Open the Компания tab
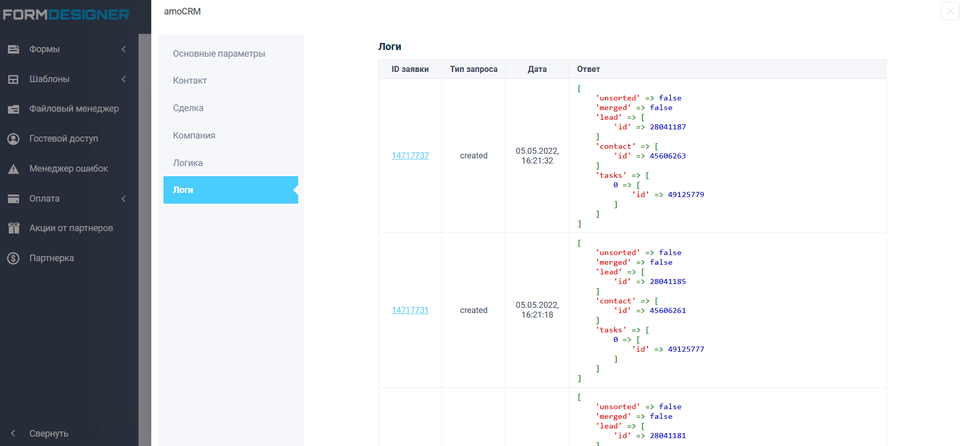Viewport: 960px width, 446px height. click(x=194, y=135)
